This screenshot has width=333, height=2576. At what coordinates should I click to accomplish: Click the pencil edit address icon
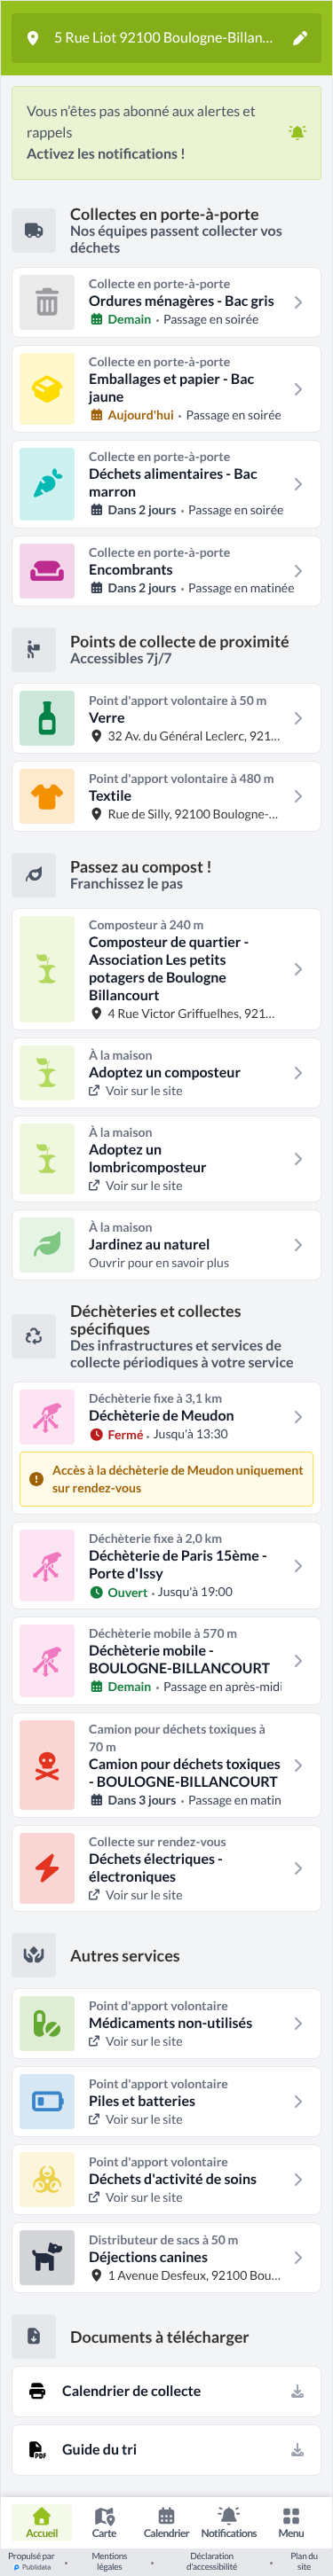pyautogui.click(x=299, y=38)
